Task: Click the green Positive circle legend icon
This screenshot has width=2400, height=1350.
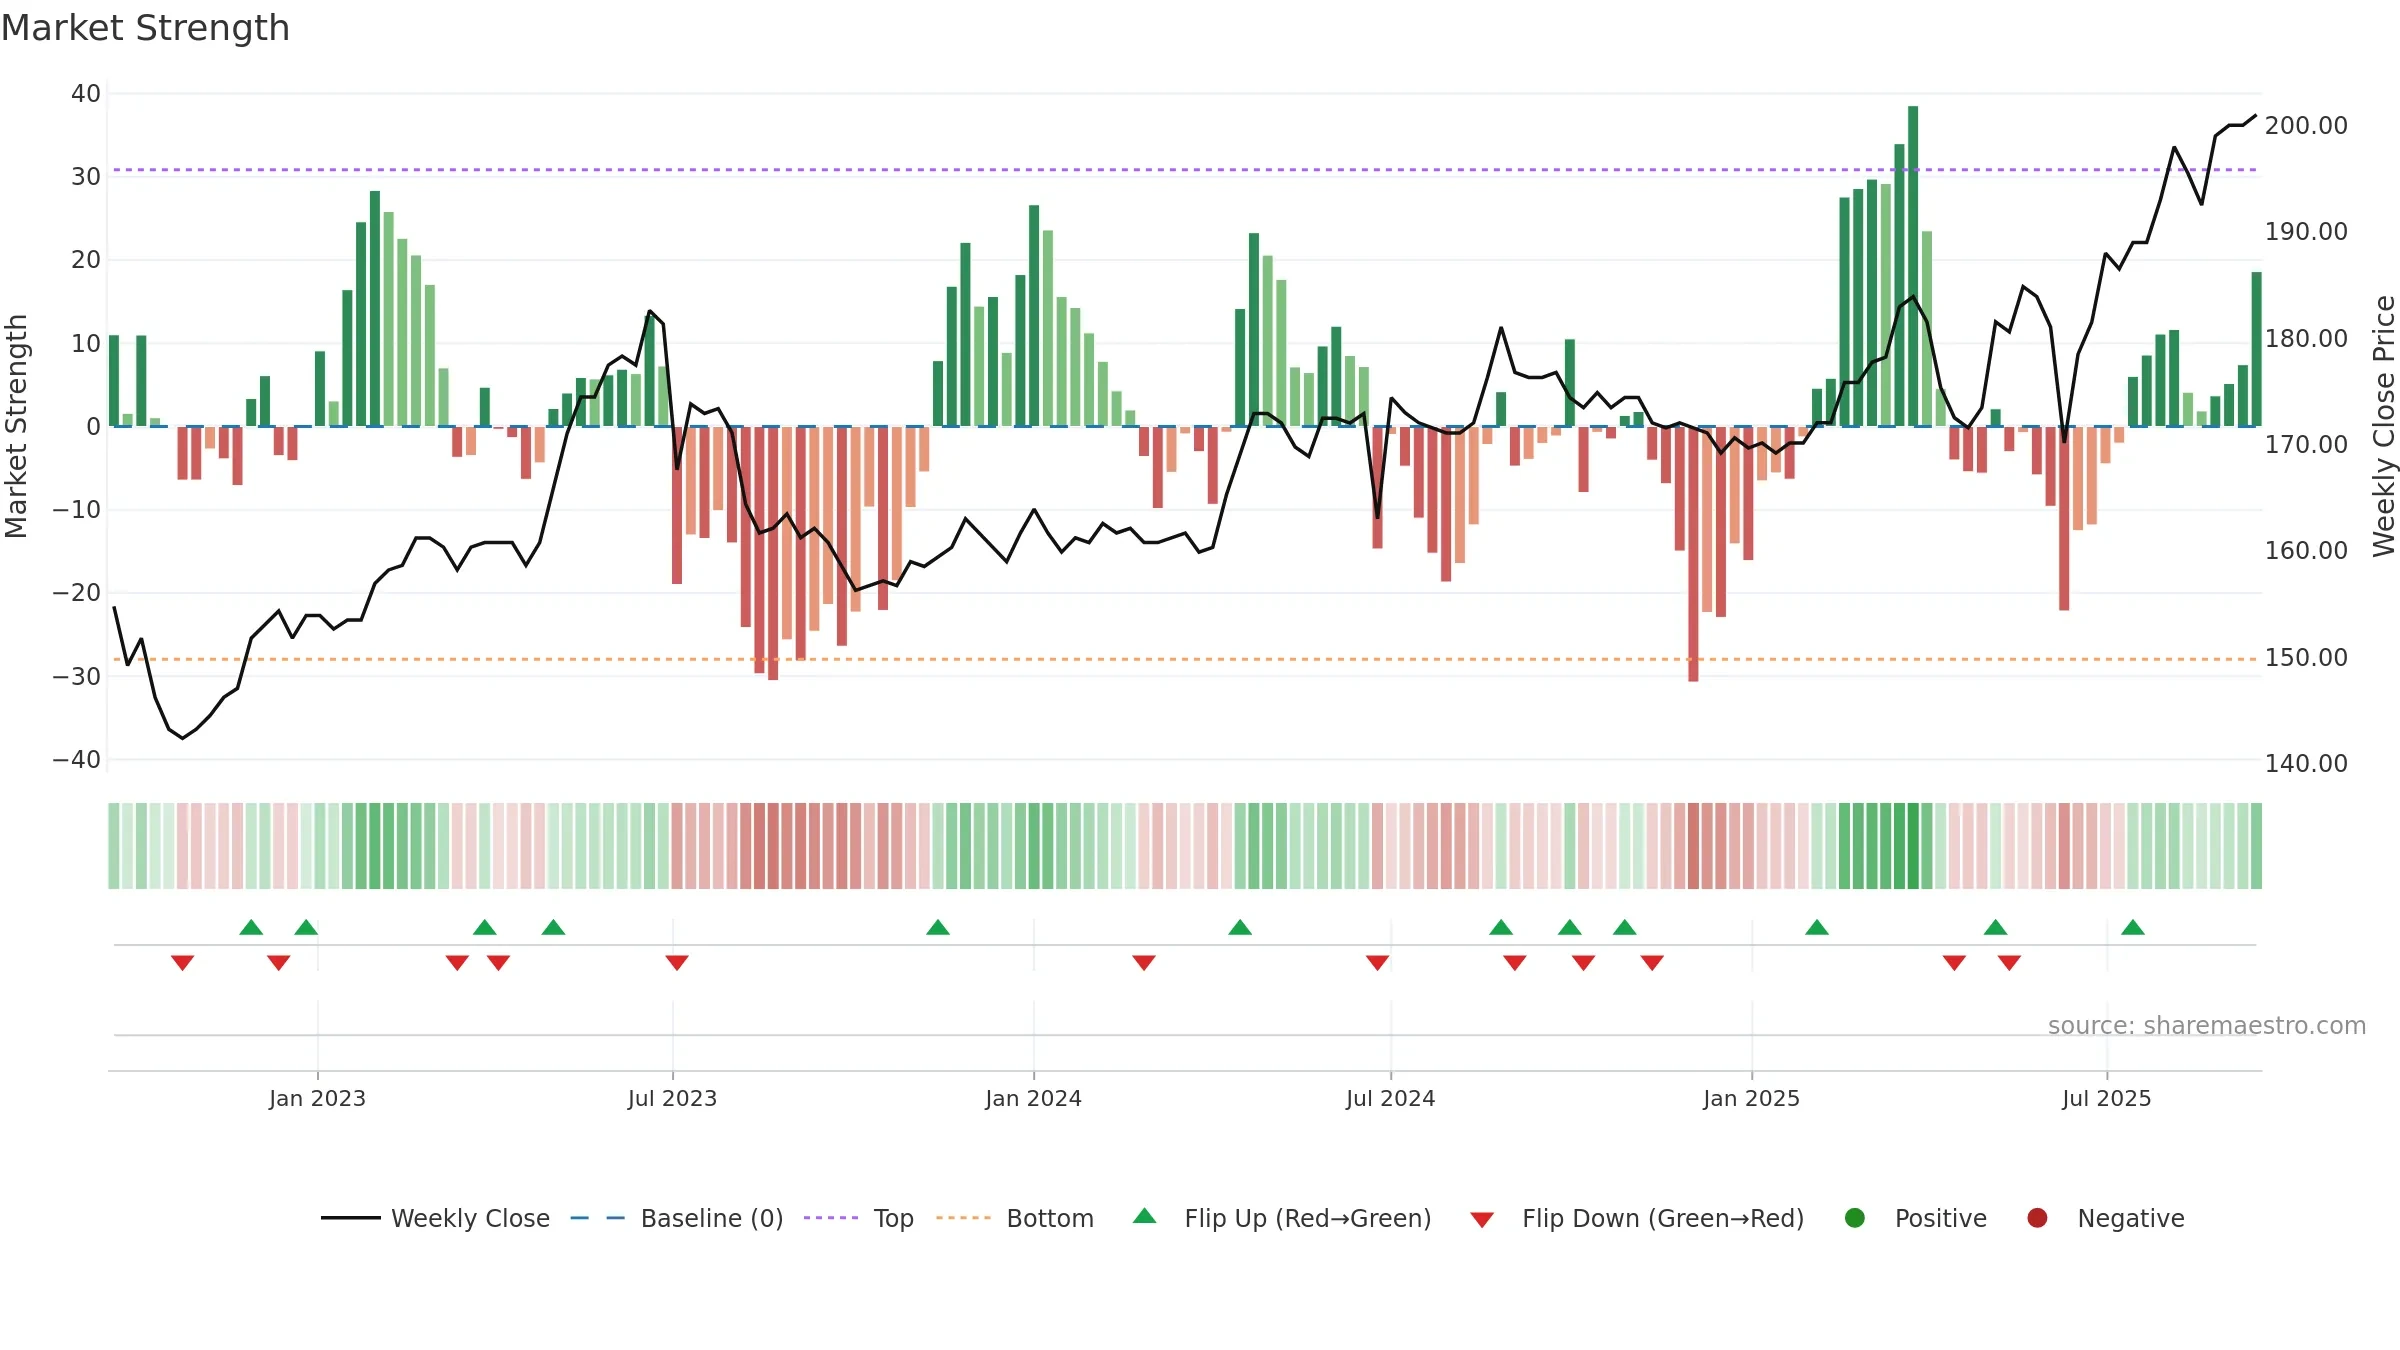Action: click(1855, 1218)
